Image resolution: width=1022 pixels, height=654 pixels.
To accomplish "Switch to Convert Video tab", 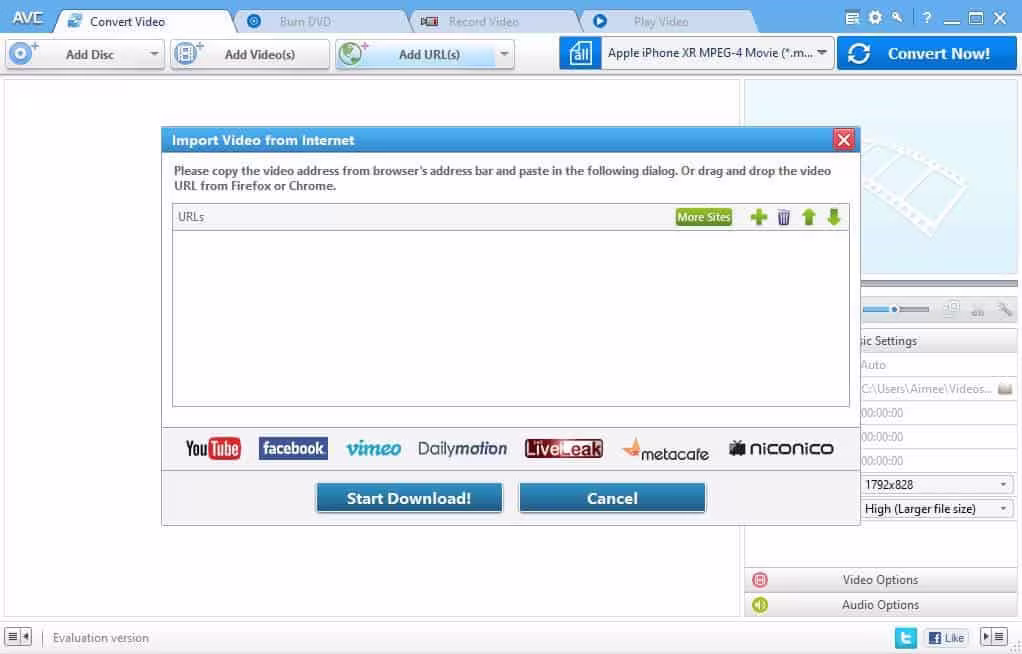I will coord(144,22).
